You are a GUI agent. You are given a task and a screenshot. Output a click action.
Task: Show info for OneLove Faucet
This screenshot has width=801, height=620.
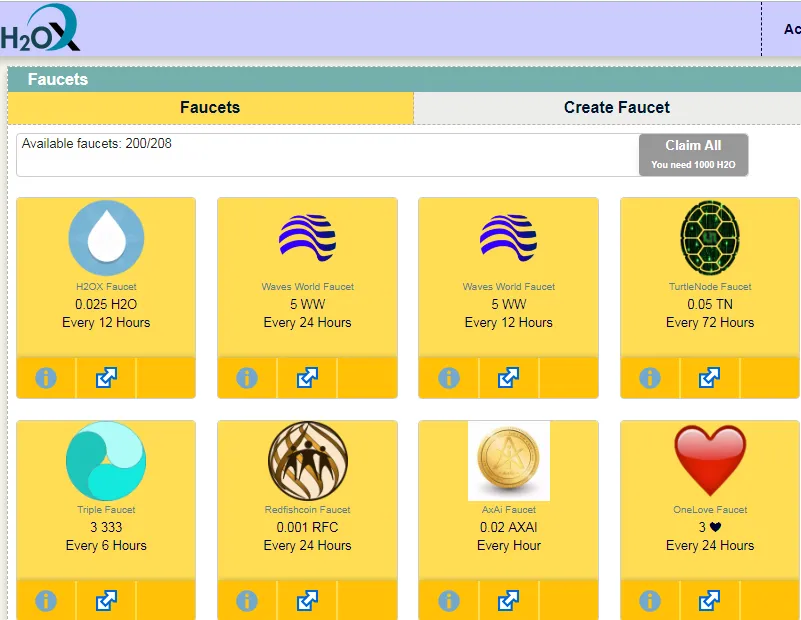tap(650, 601)
